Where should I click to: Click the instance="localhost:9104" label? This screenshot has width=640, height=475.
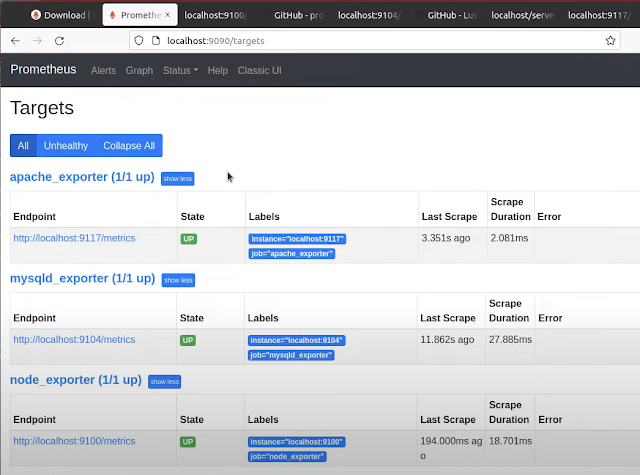coord(296,340)
